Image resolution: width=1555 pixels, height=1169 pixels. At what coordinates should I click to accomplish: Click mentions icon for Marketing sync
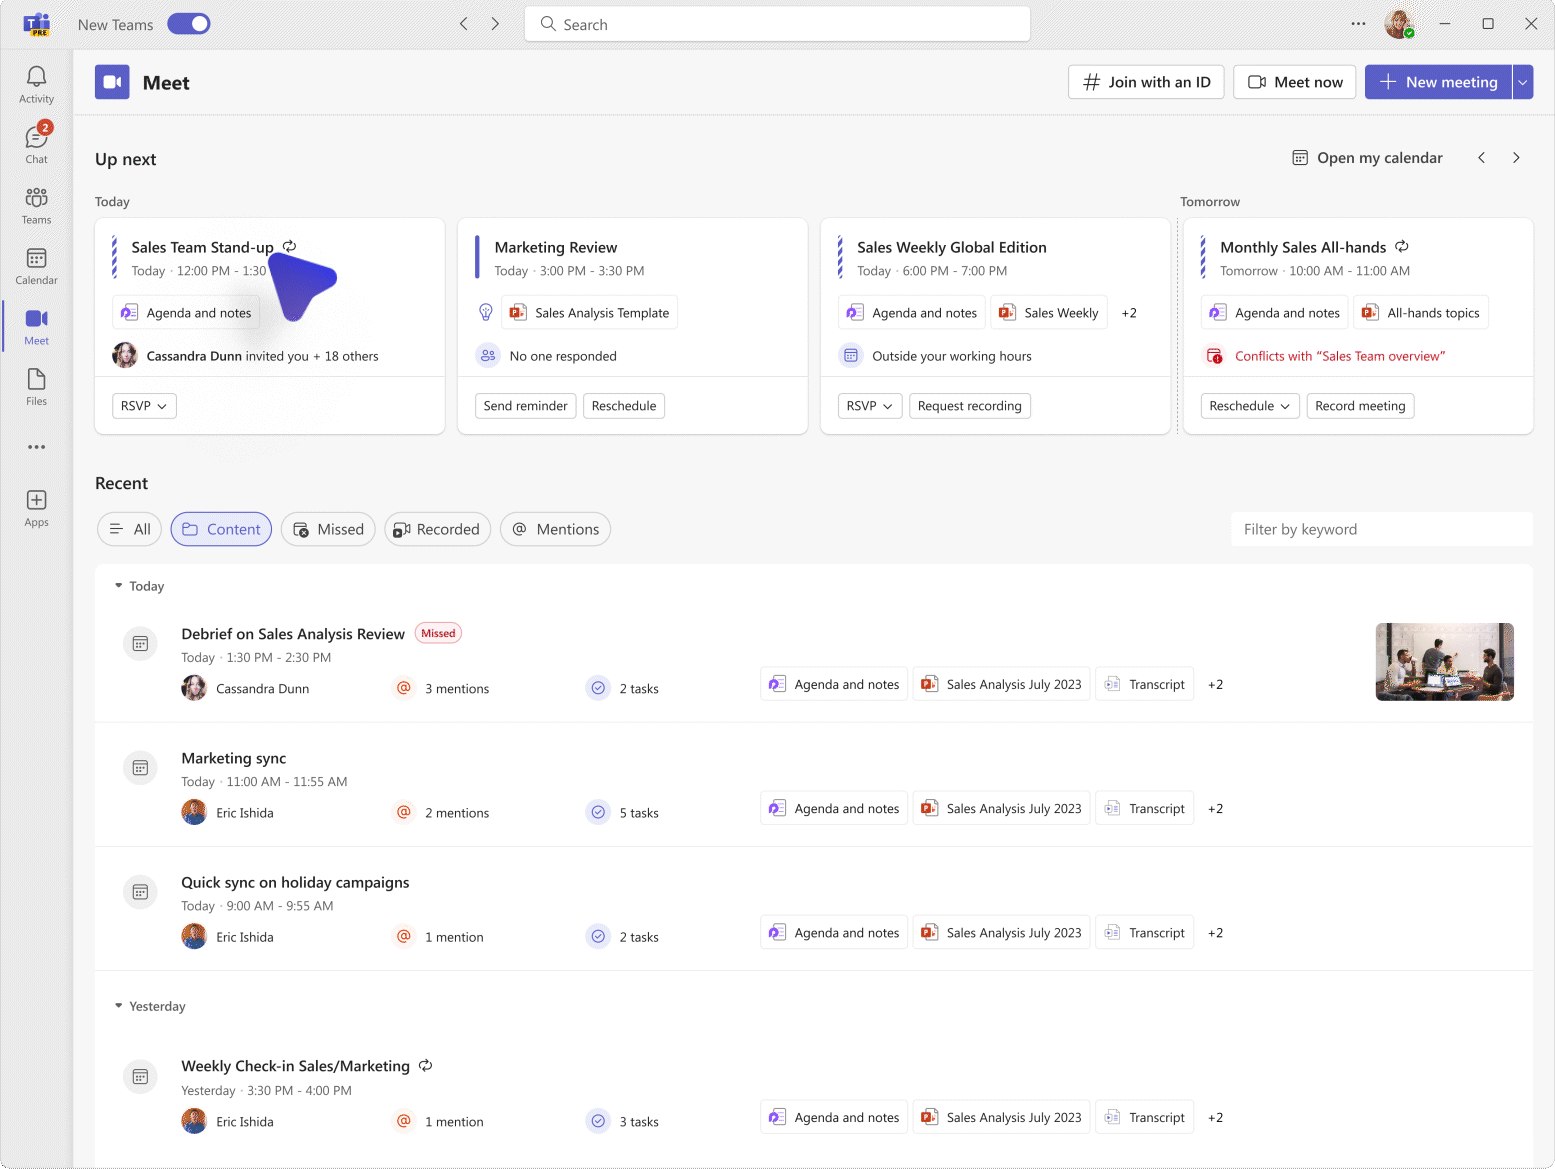pos(404,812)
